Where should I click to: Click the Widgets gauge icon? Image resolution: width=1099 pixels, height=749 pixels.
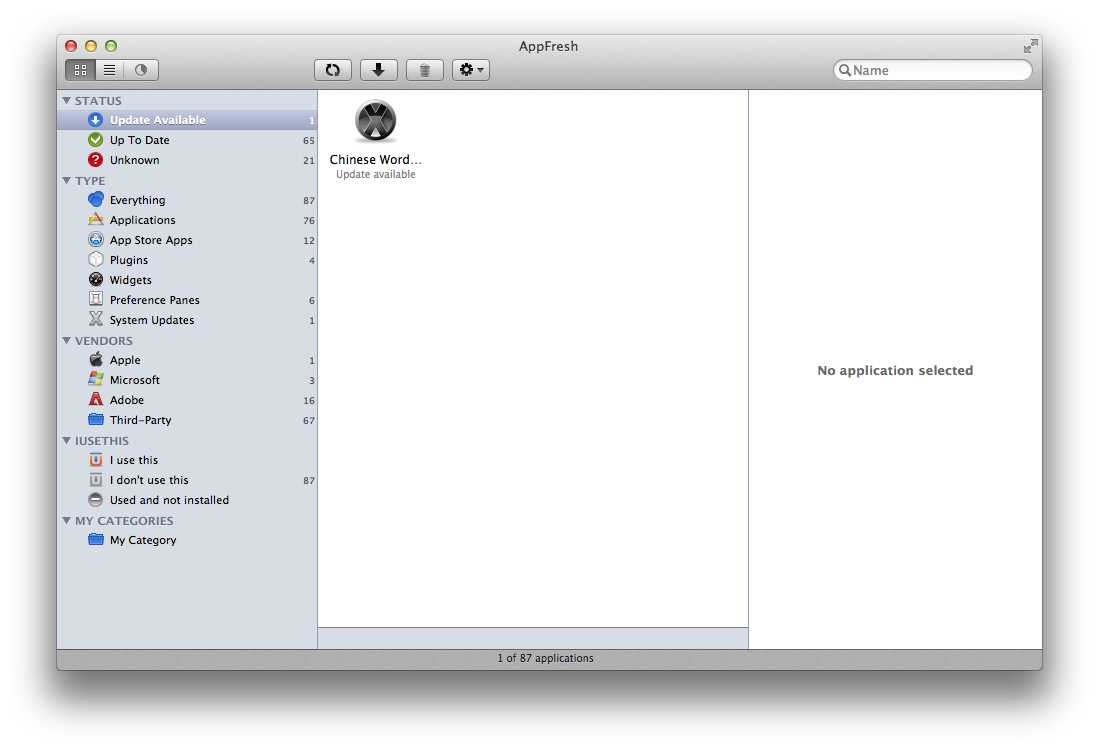96,280
